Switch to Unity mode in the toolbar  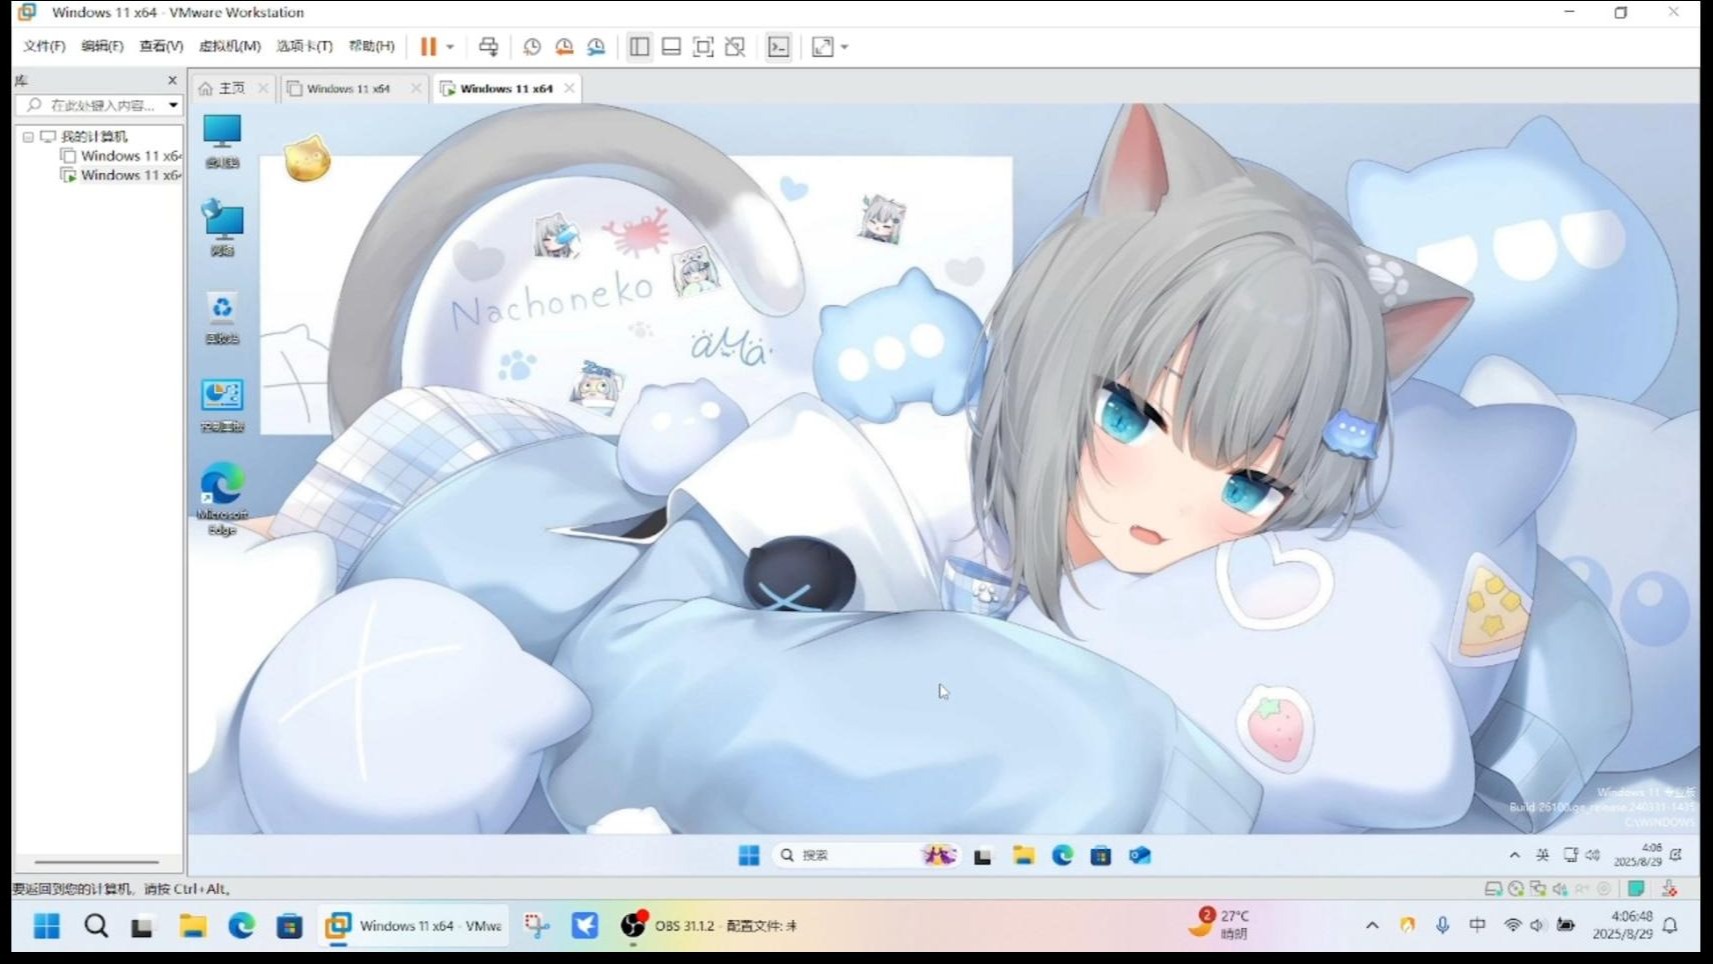(735, 47)
